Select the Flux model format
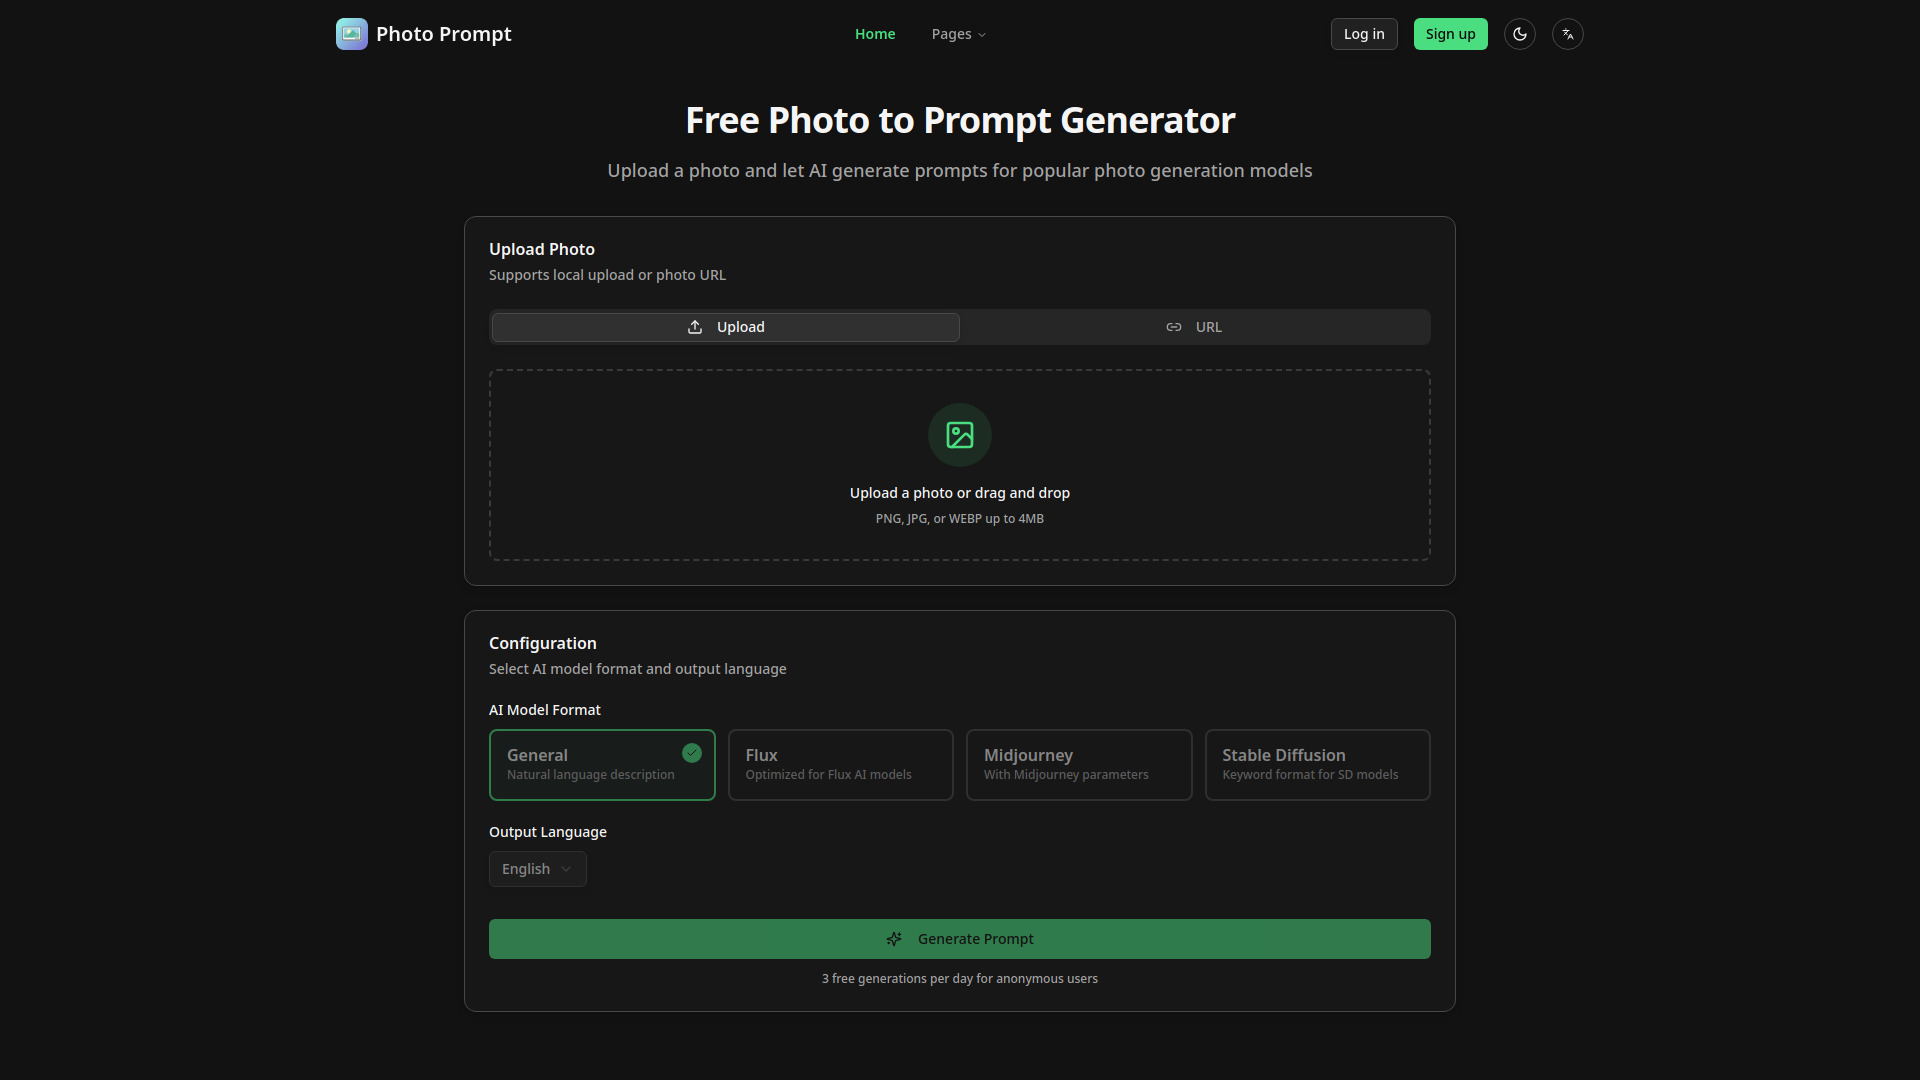 (839, 764)
